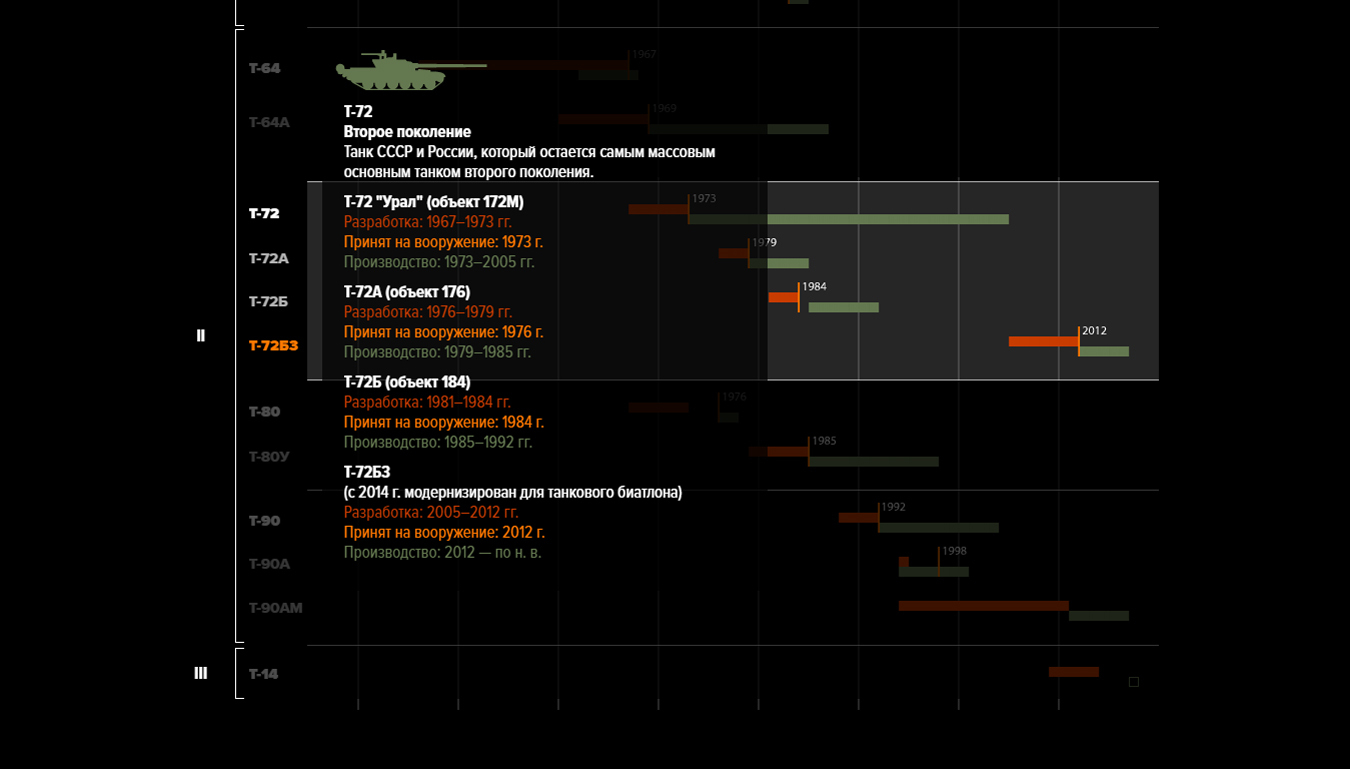Click the T-72Б3 heading in the tooltip
The height and width of the screenshot is (769, 1350).
coord(367,472)
